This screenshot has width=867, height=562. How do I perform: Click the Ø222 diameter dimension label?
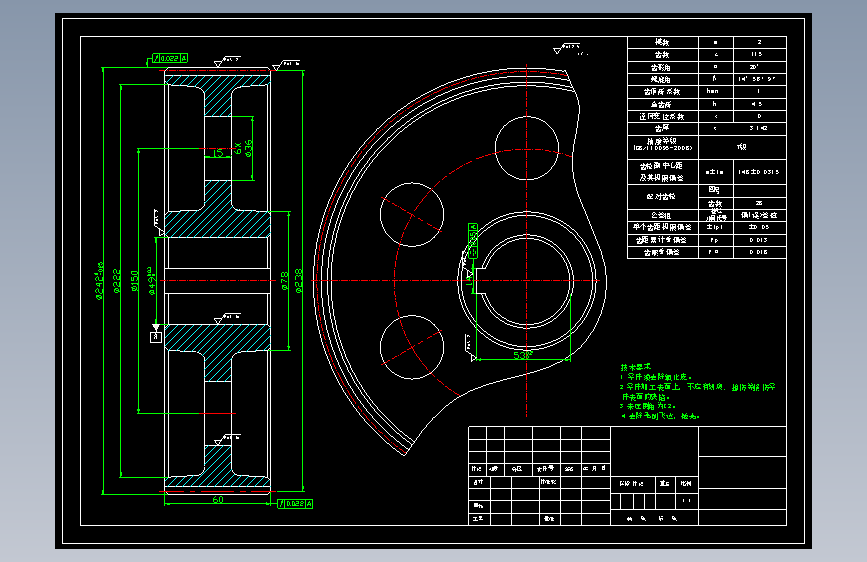point(116,280)
